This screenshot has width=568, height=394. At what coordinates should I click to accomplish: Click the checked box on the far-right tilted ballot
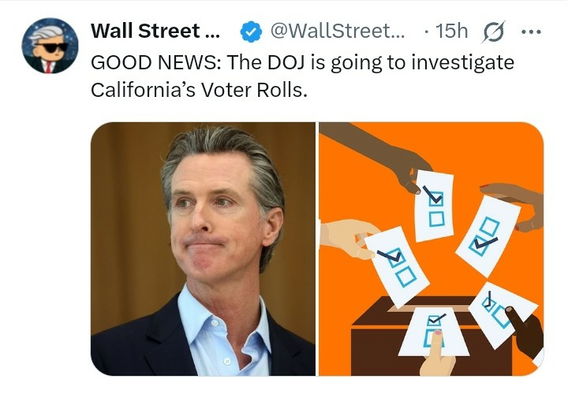tap(480, 246)
